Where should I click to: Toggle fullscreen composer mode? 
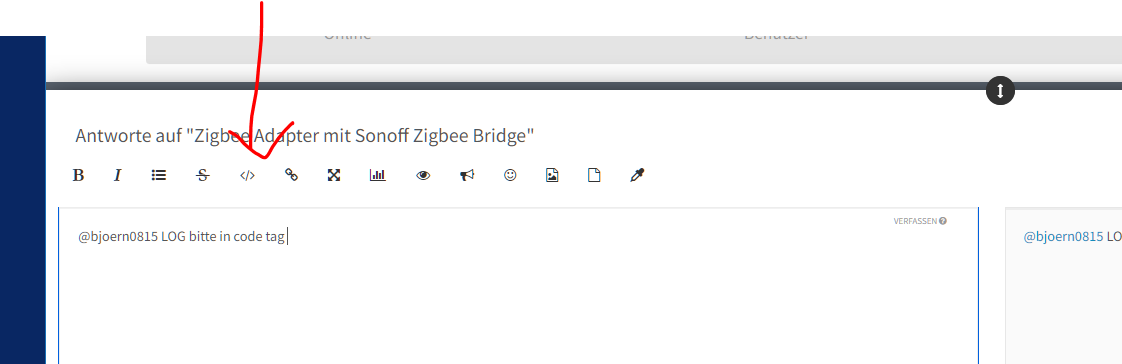tap(333, 175)
